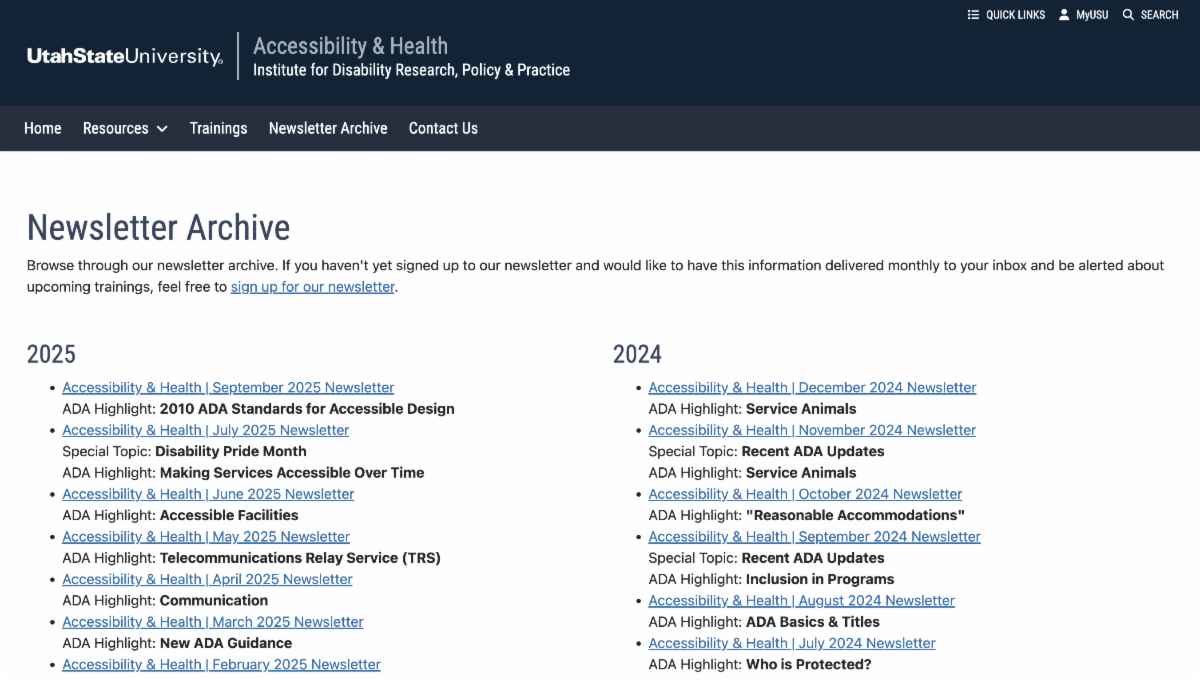Click 'Reasonable Accommodations' highlight text
The height and width of the screenshot is (680, 1200).
pyautogui.click(x=855, y=515)
